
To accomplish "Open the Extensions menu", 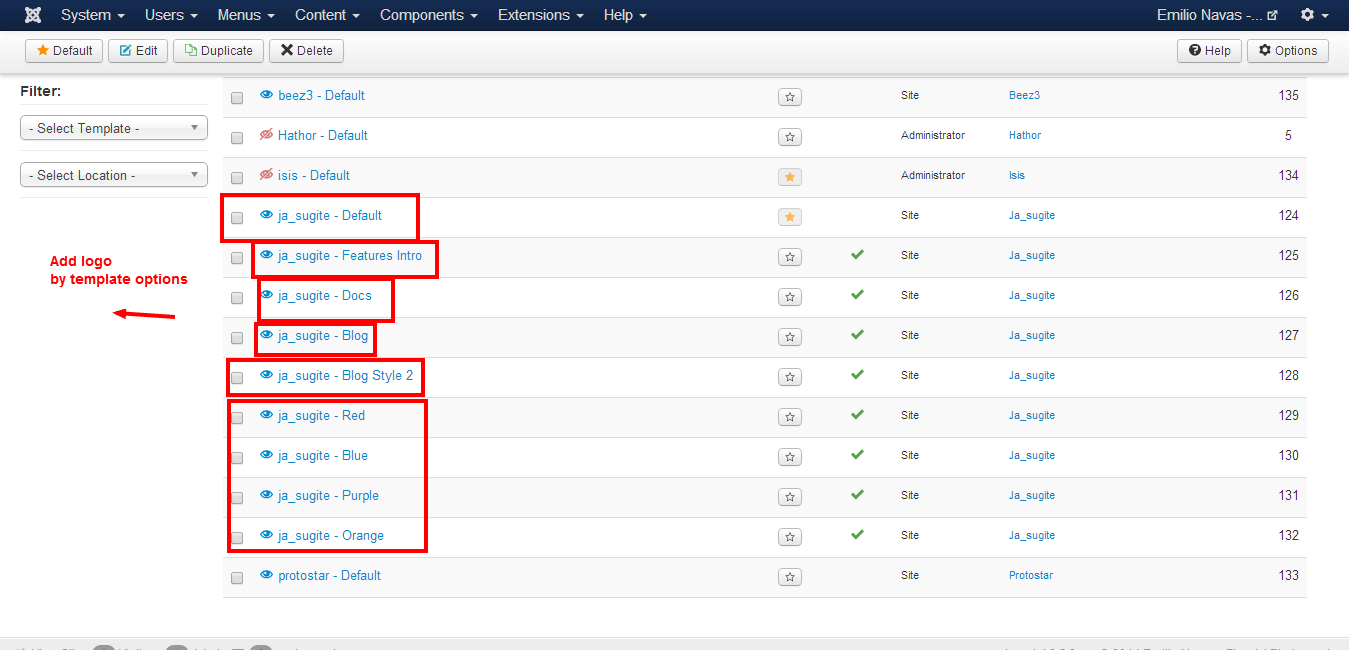I will (541, 15).
